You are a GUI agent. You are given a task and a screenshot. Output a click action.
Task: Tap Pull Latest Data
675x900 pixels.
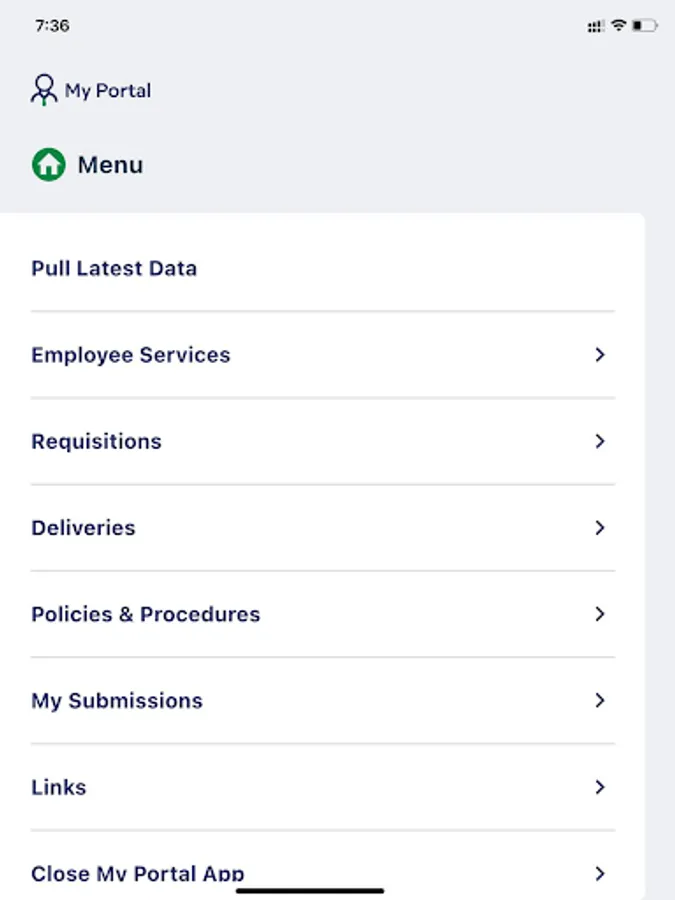(x=113, y=268)
